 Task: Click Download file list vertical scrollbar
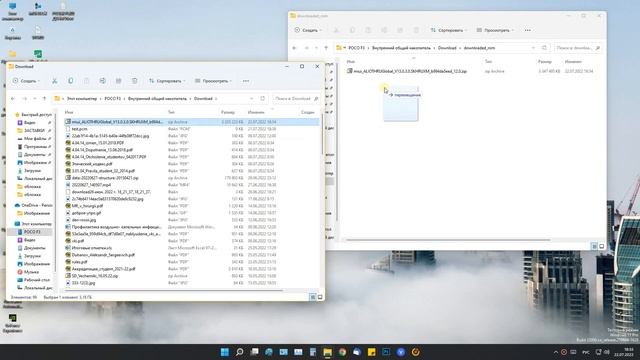[322, 135]
